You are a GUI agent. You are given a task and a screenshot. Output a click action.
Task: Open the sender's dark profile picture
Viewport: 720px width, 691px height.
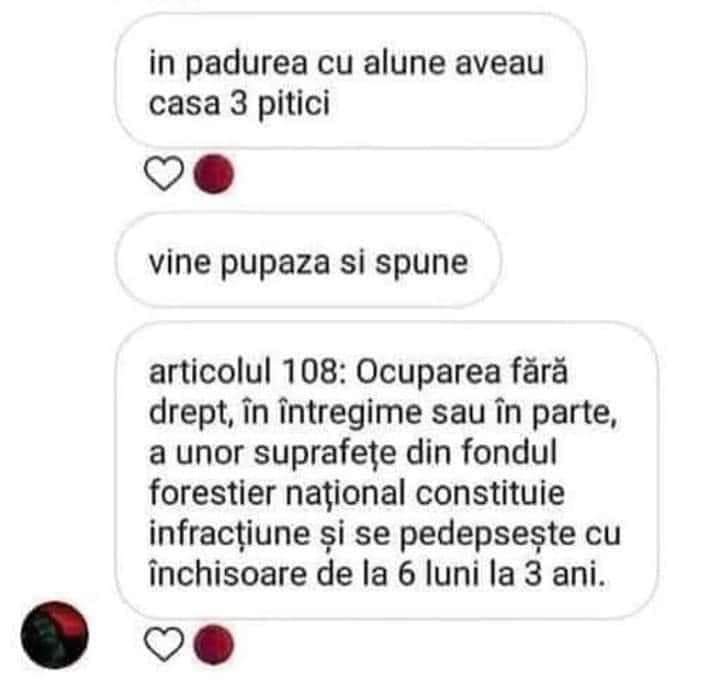pos(55,635)
